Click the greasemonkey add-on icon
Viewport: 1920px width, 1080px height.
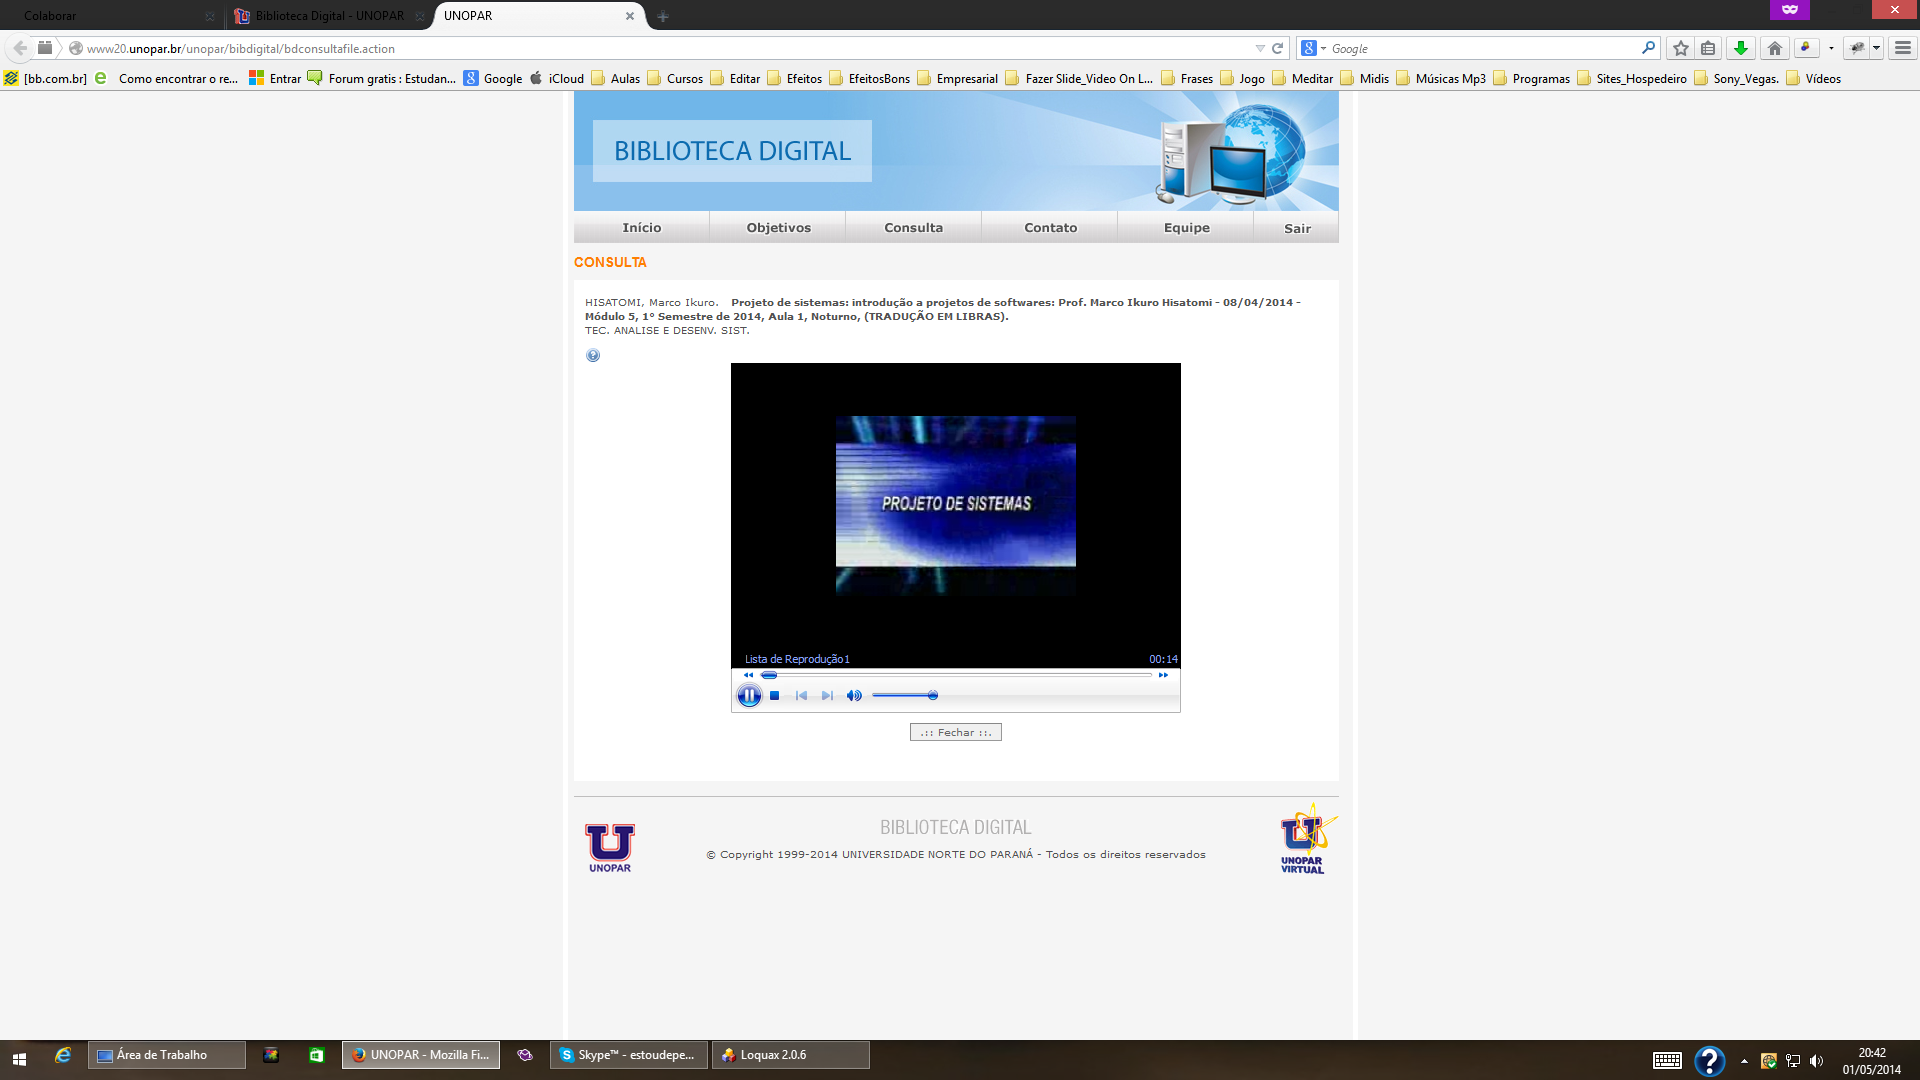[1857, 47]
